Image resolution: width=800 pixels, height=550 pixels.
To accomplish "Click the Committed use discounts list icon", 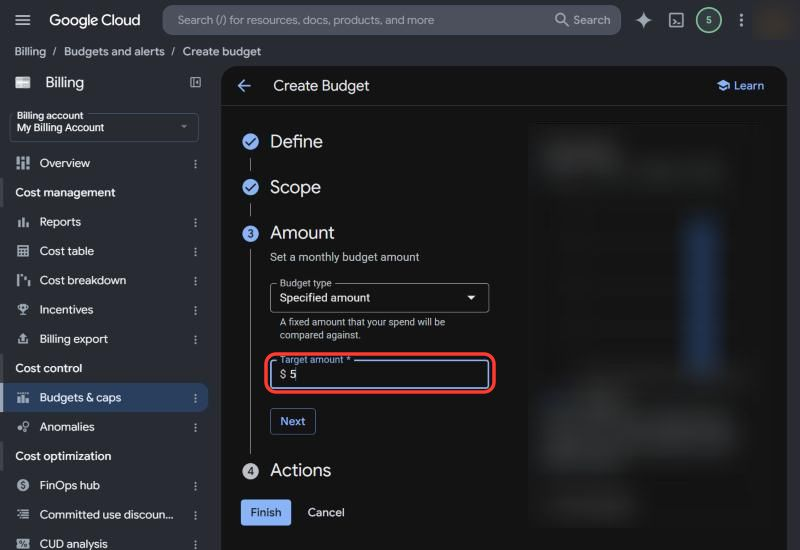I will 23,514.
